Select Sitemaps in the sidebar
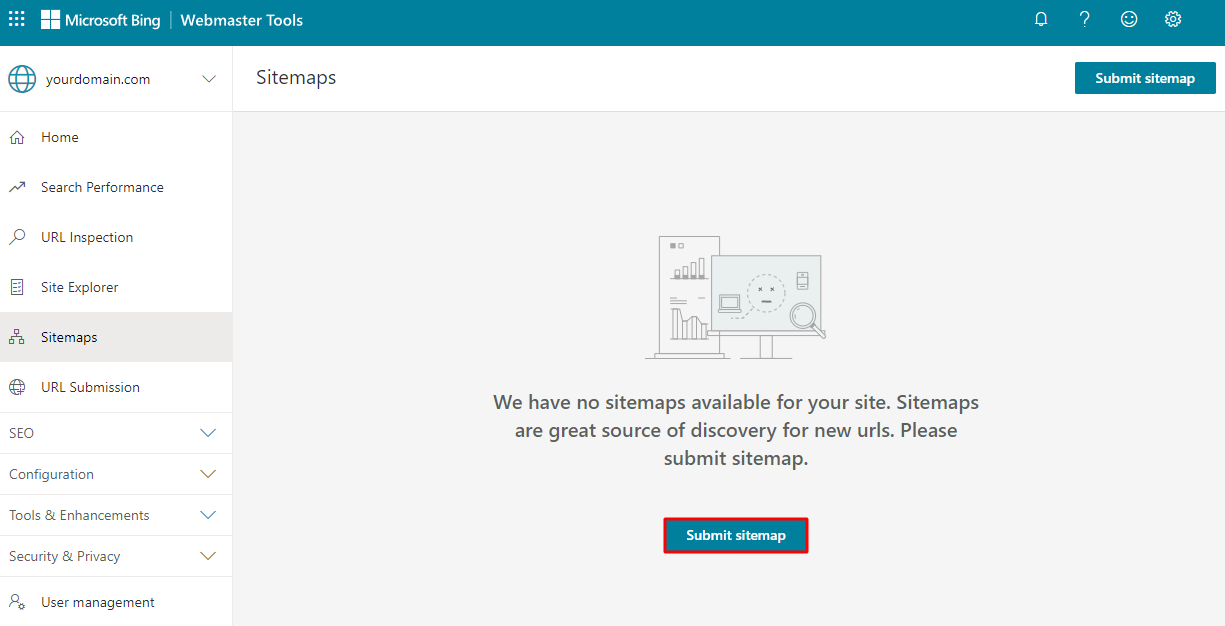 116,337
